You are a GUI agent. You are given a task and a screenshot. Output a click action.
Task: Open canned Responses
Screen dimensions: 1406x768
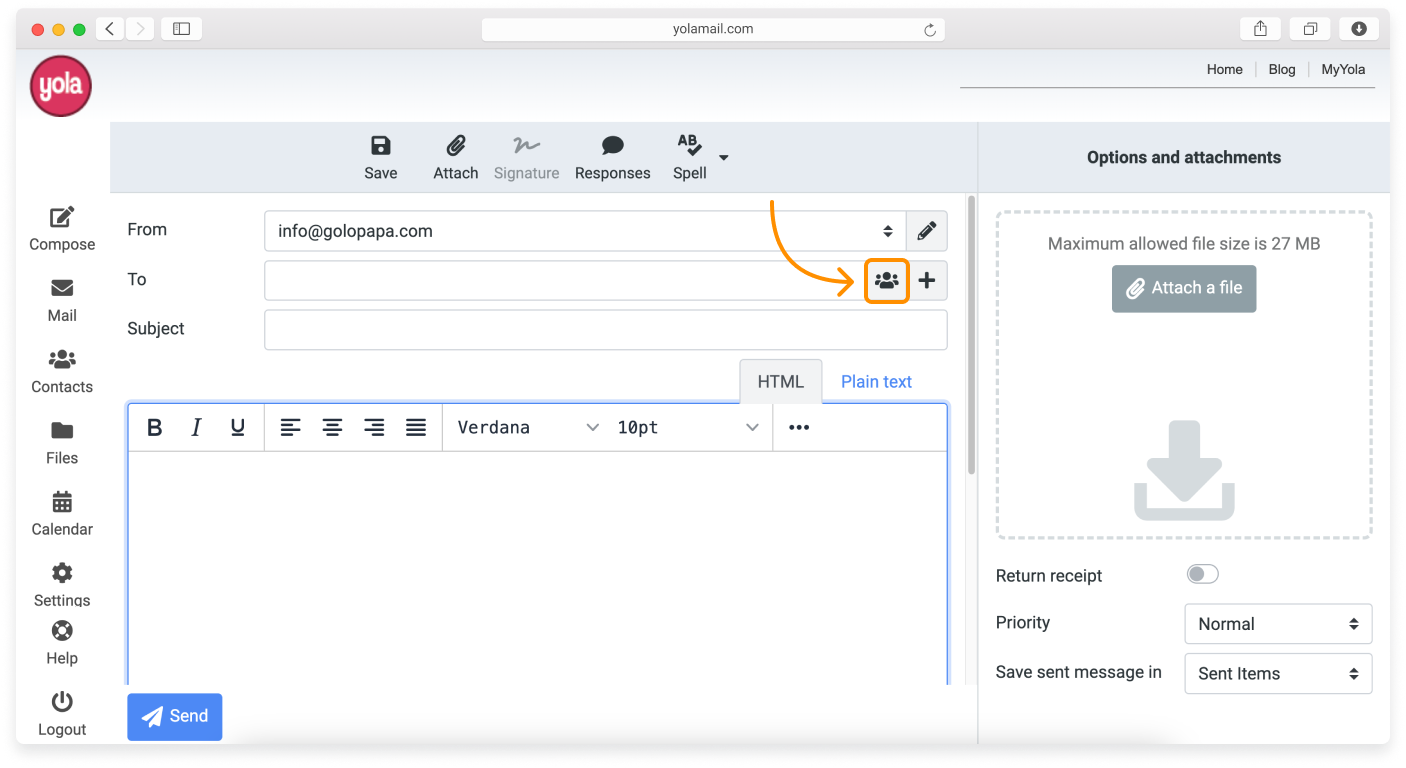coord(612,158)
